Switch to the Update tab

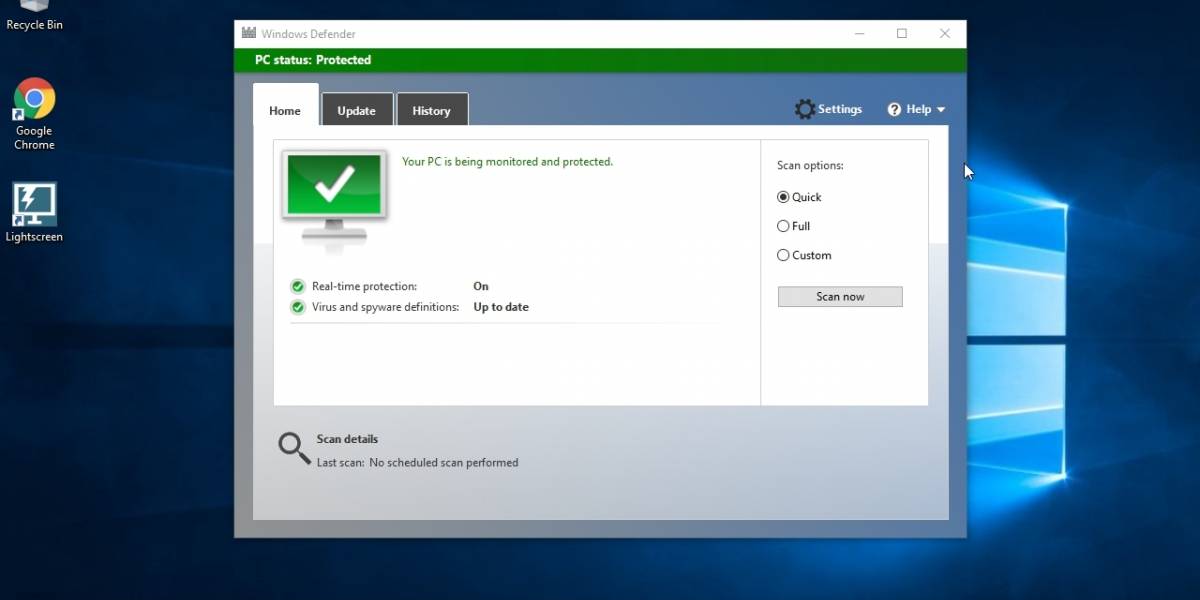point(357,110)
